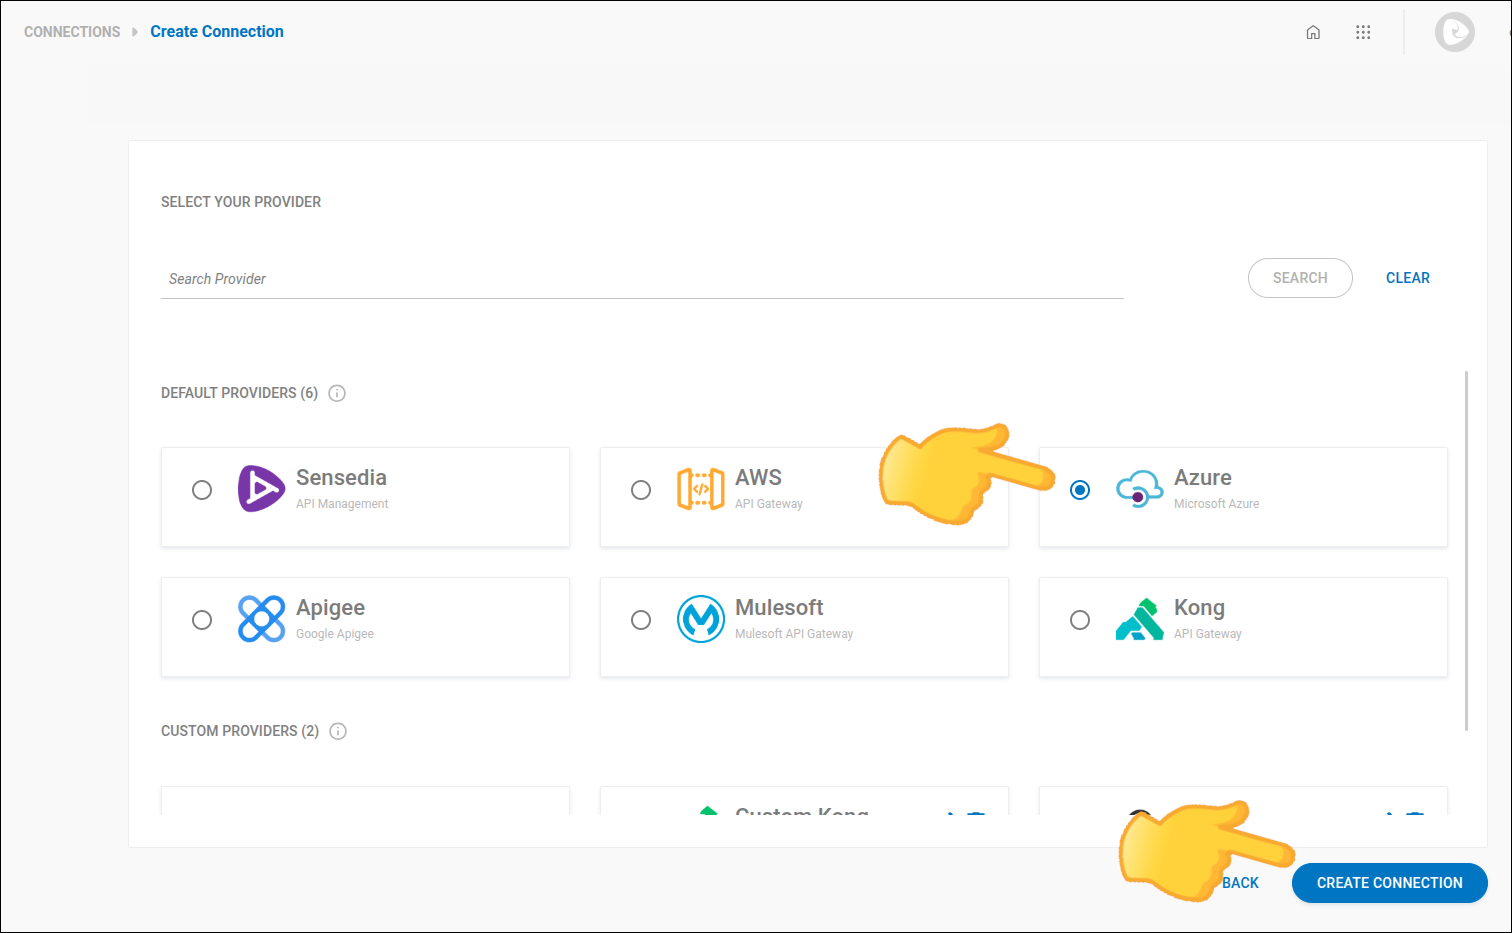The image size is (1512, 933).
Task: Click the home icon in header
Action: (1313, 32)
